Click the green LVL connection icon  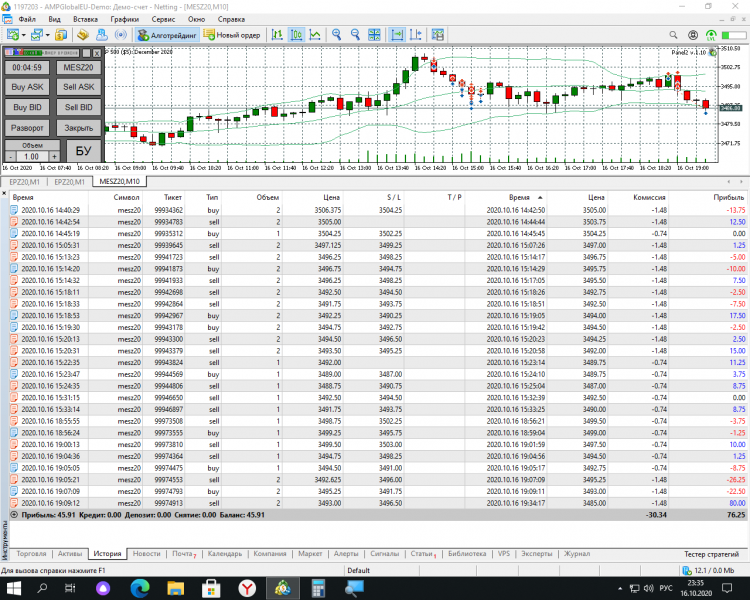click(x=711, y=35)
